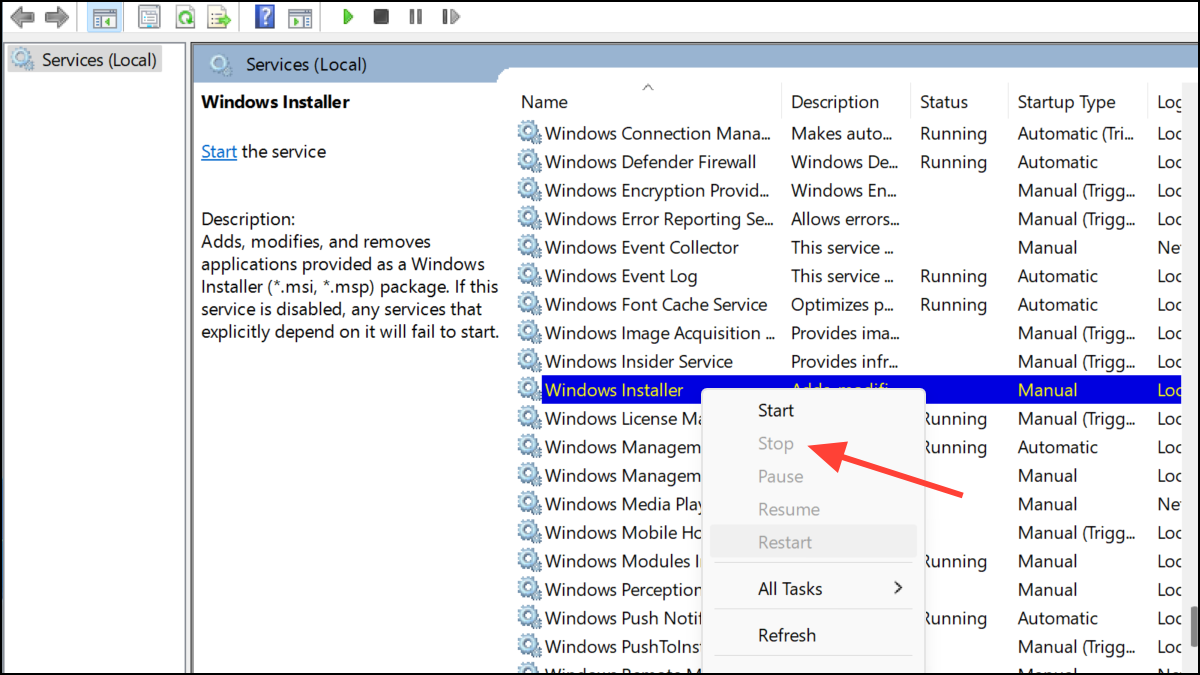The image size is (1200, 675).
Task: Select the Windows Font Cache Service name
Action: pyautogui.click(x=656, y=304)
